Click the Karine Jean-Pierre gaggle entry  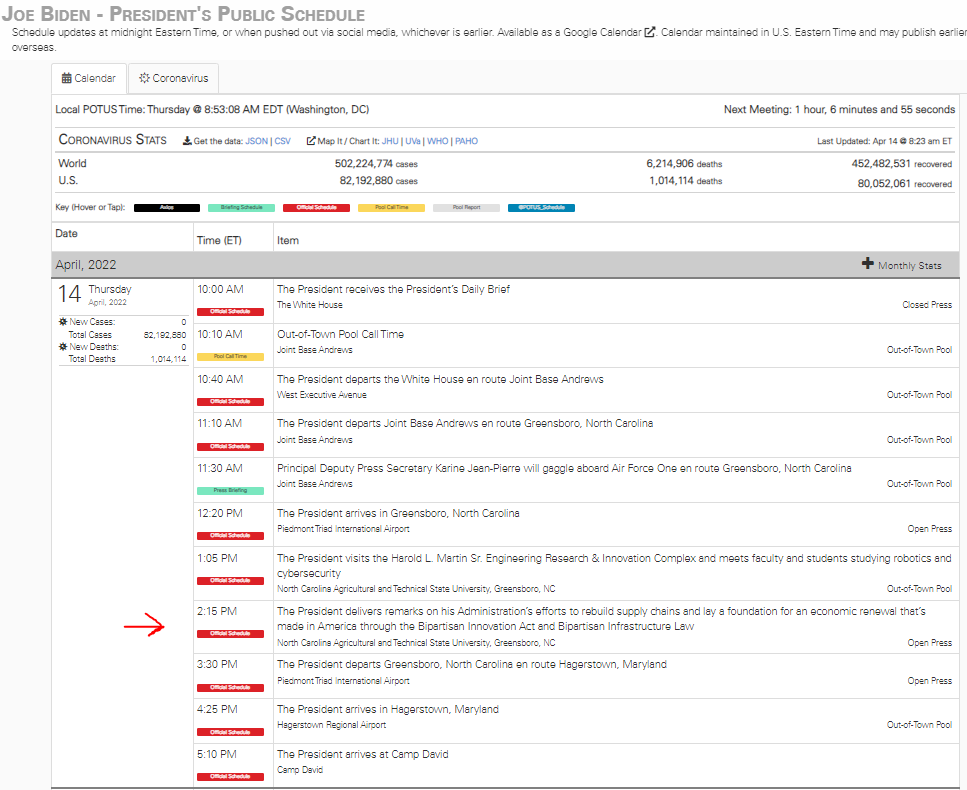(564, 469)
